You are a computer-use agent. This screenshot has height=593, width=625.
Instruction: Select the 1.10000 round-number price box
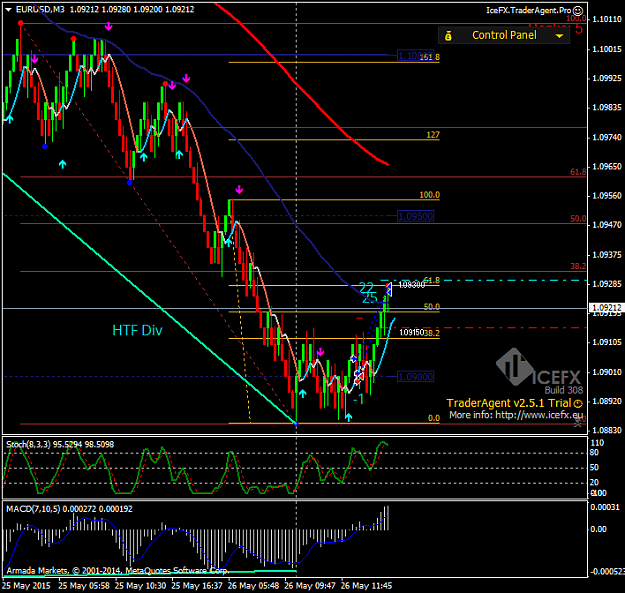415,55
